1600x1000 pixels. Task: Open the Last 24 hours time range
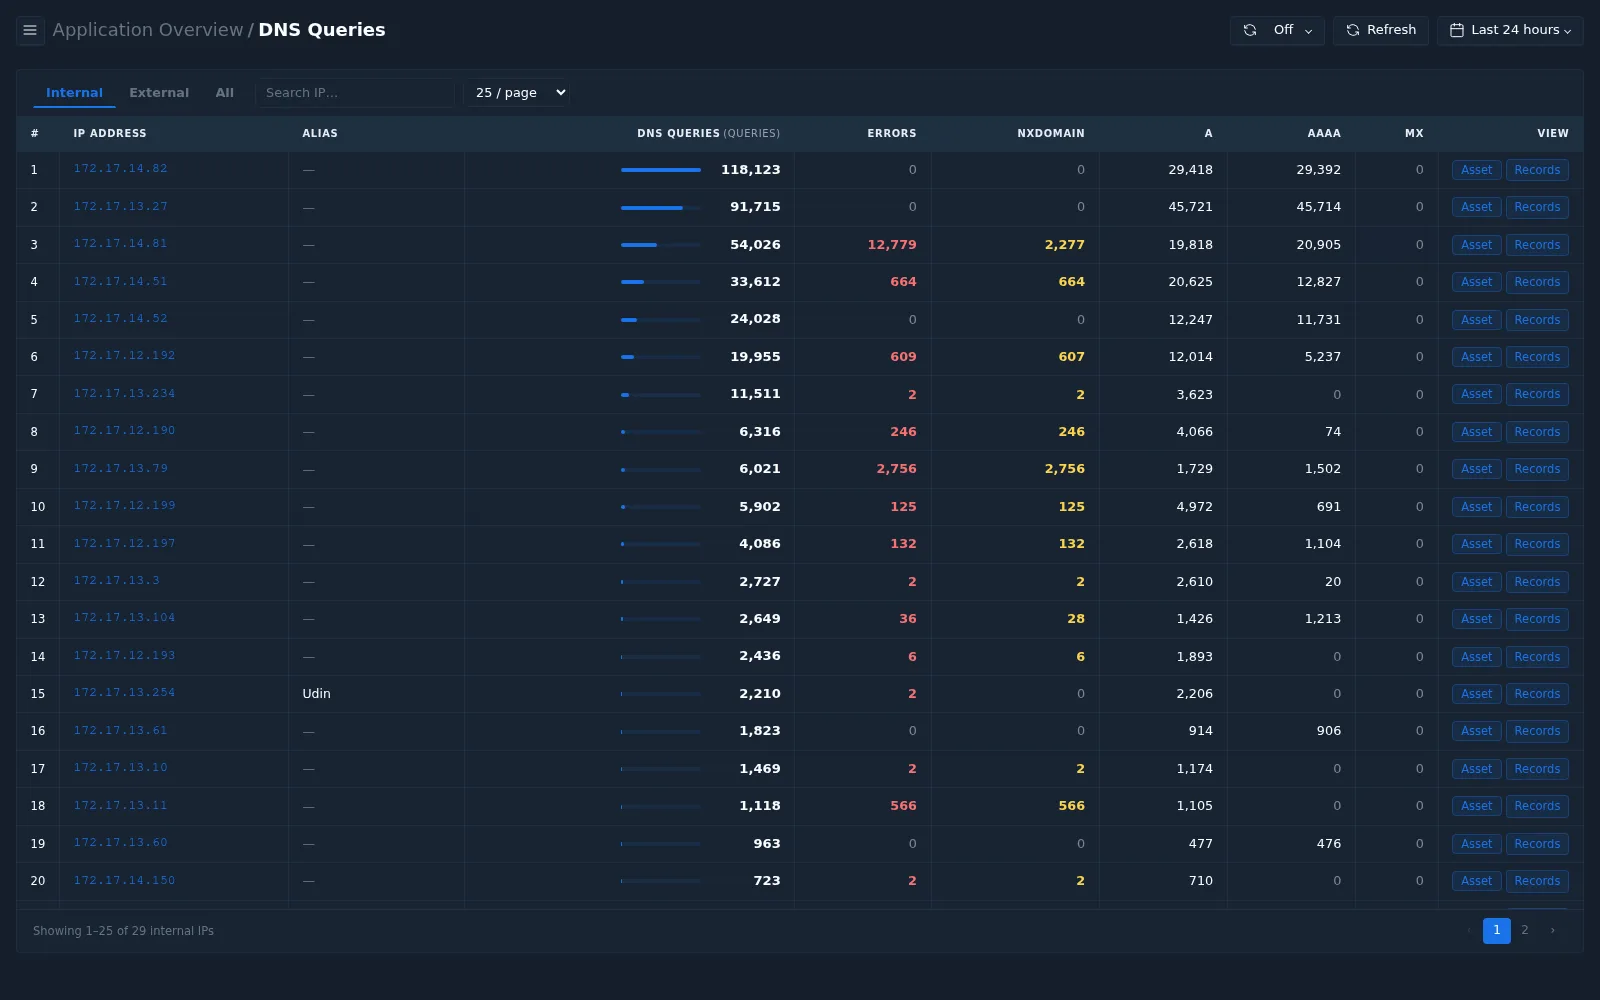[1510, 30]
